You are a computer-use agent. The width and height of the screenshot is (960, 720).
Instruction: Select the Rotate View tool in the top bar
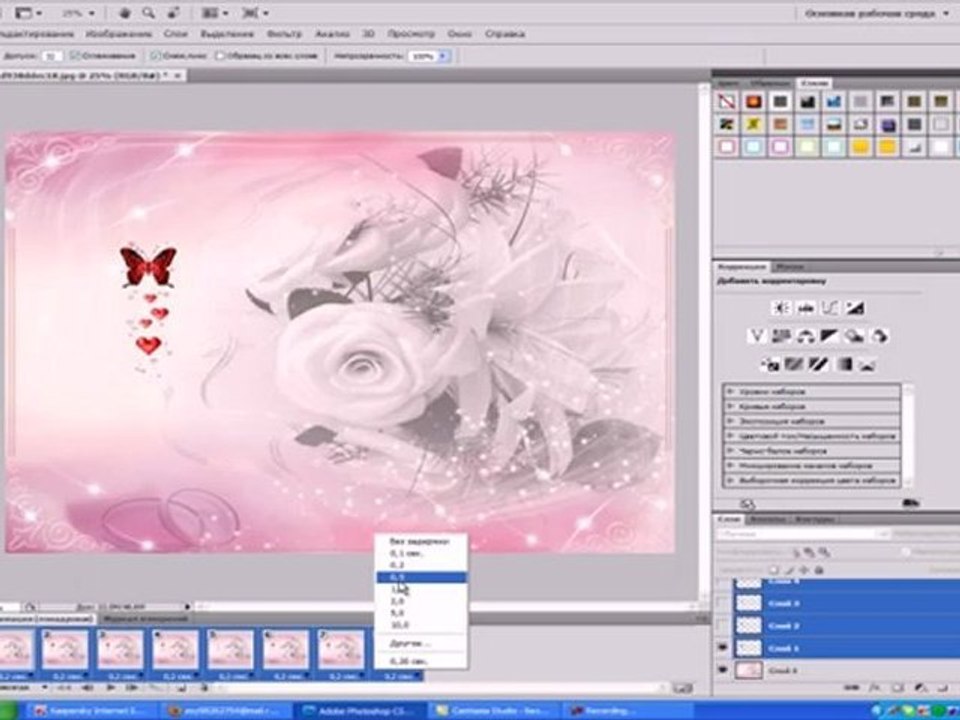pyautogui.click(x=173, y=13)
